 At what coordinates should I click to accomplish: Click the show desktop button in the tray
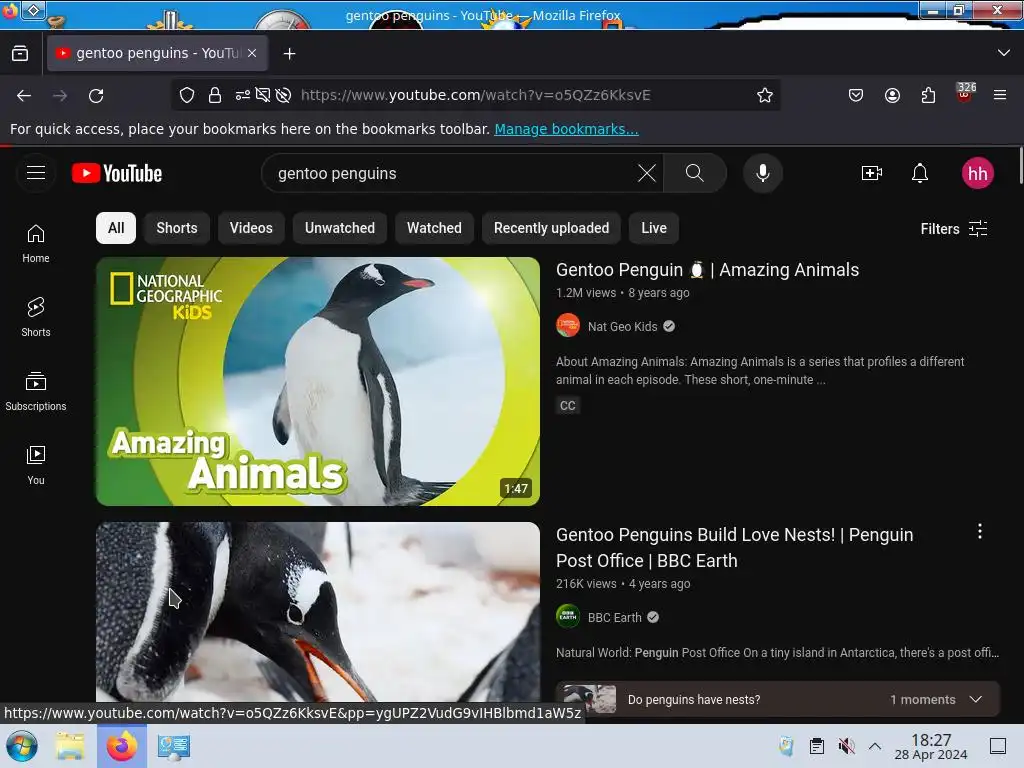998,746
